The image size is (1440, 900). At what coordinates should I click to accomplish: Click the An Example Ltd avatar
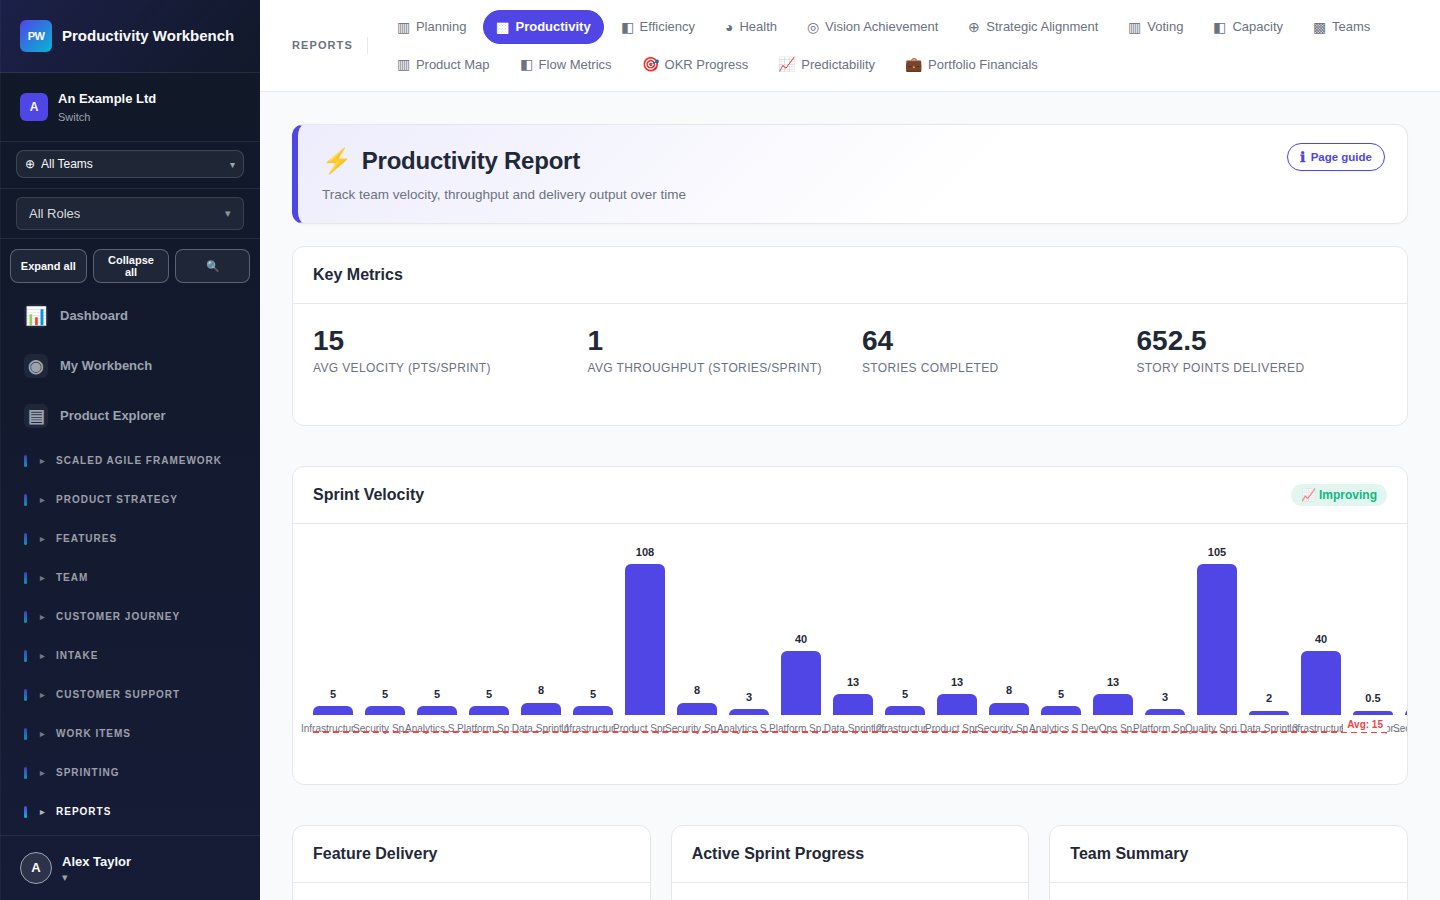pyautogui.click(x=34, y=107)
